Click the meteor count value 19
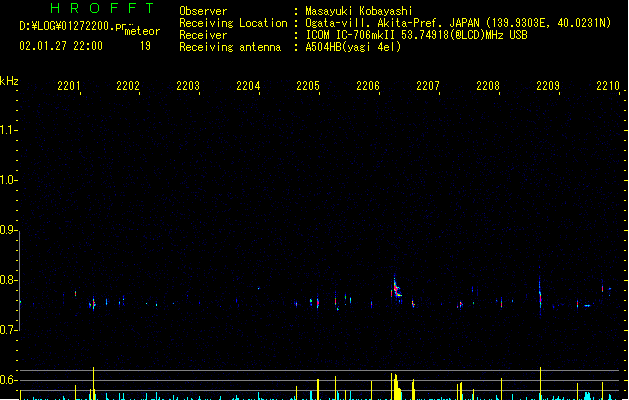Image resolution: width=629 pixels, height=400 pixels. click(145, 46)
